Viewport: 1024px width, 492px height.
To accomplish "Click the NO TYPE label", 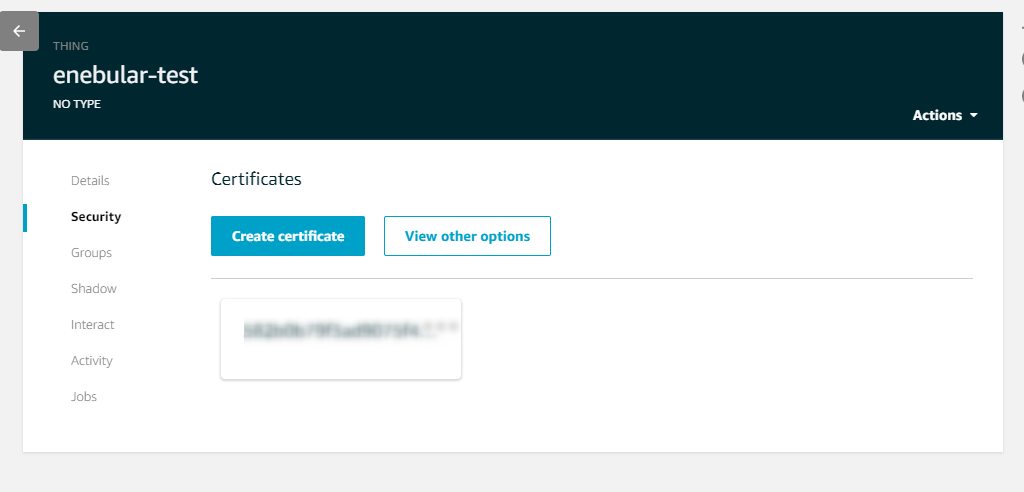I will 77,104.
